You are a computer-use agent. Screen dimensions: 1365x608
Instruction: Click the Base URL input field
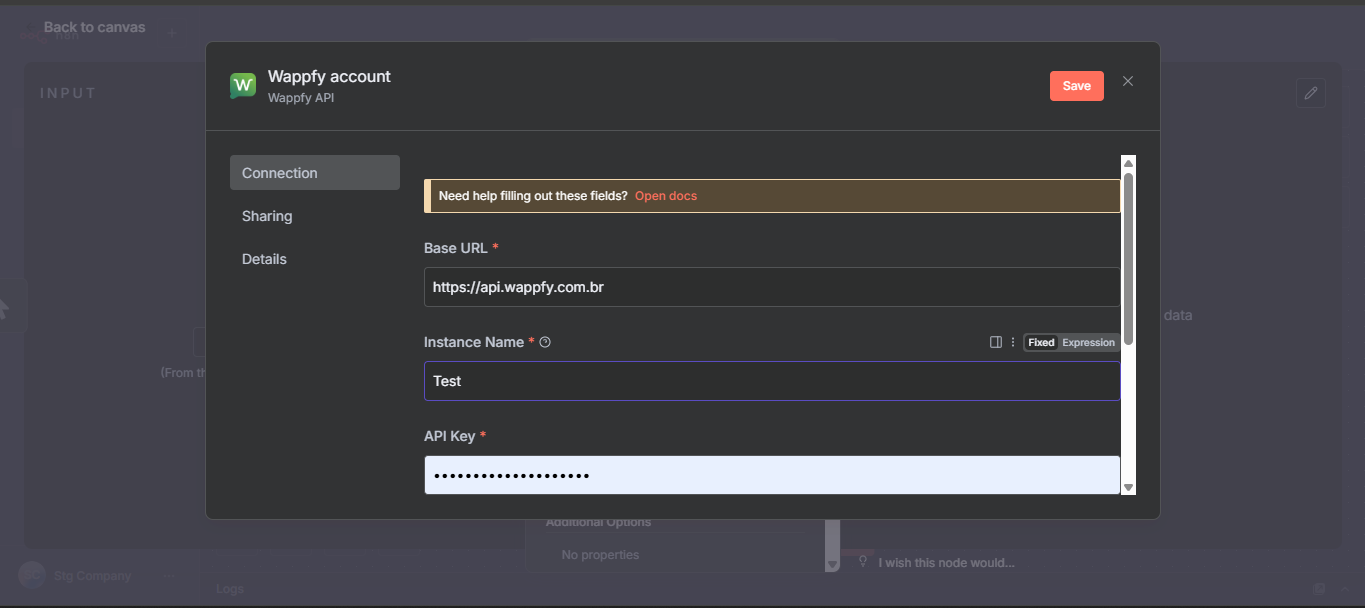point(772,287)
